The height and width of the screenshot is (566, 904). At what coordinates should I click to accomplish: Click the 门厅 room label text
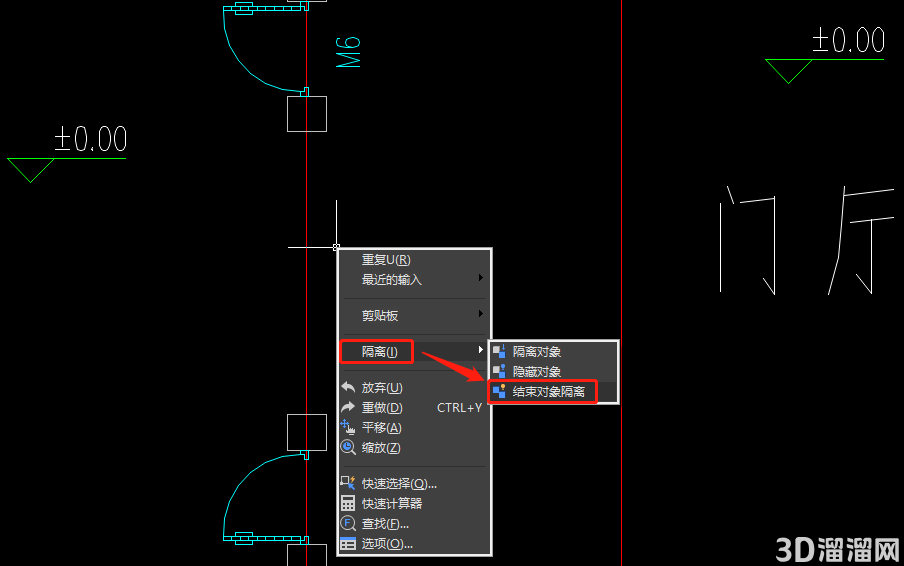[x=807, y=240]
